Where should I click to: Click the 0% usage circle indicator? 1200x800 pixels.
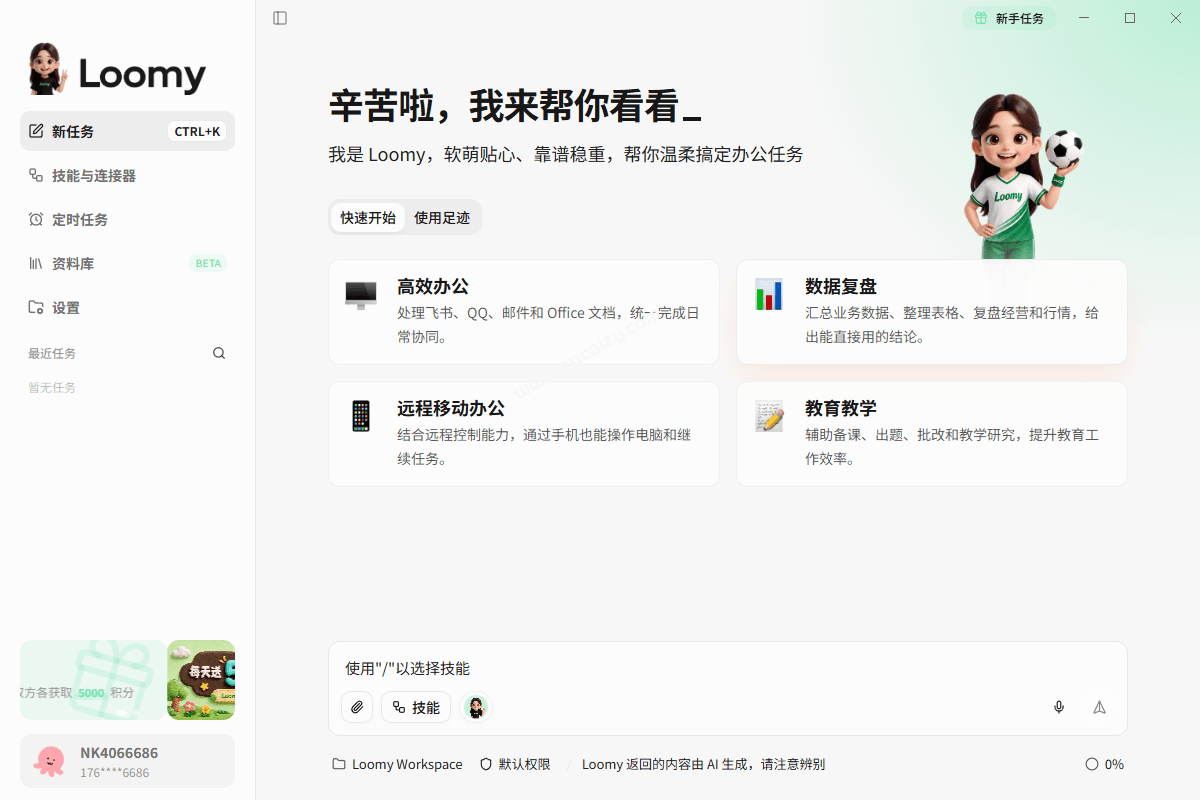1104,764
